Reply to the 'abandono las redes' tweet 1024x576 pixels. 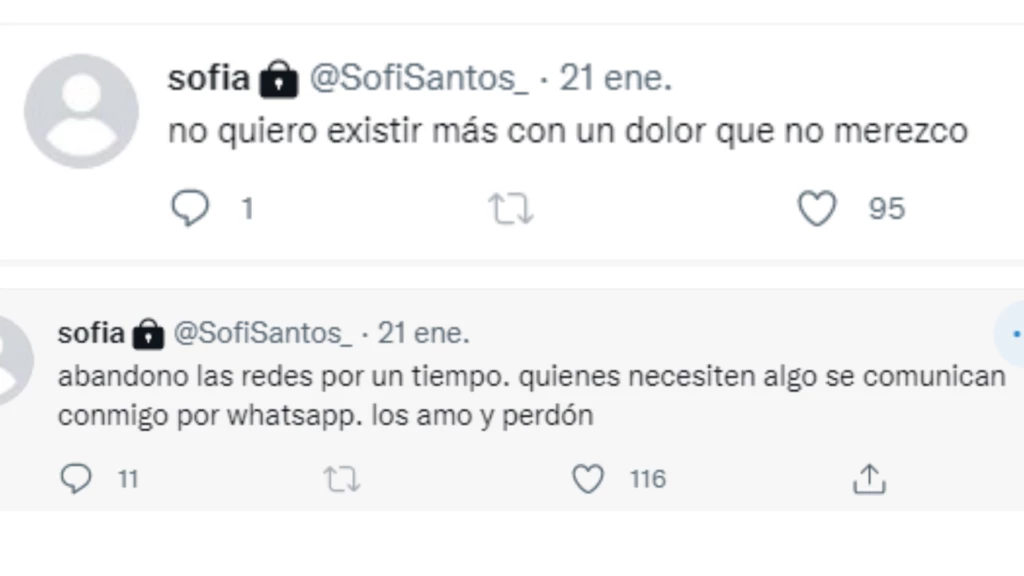(x=76, y=480)
